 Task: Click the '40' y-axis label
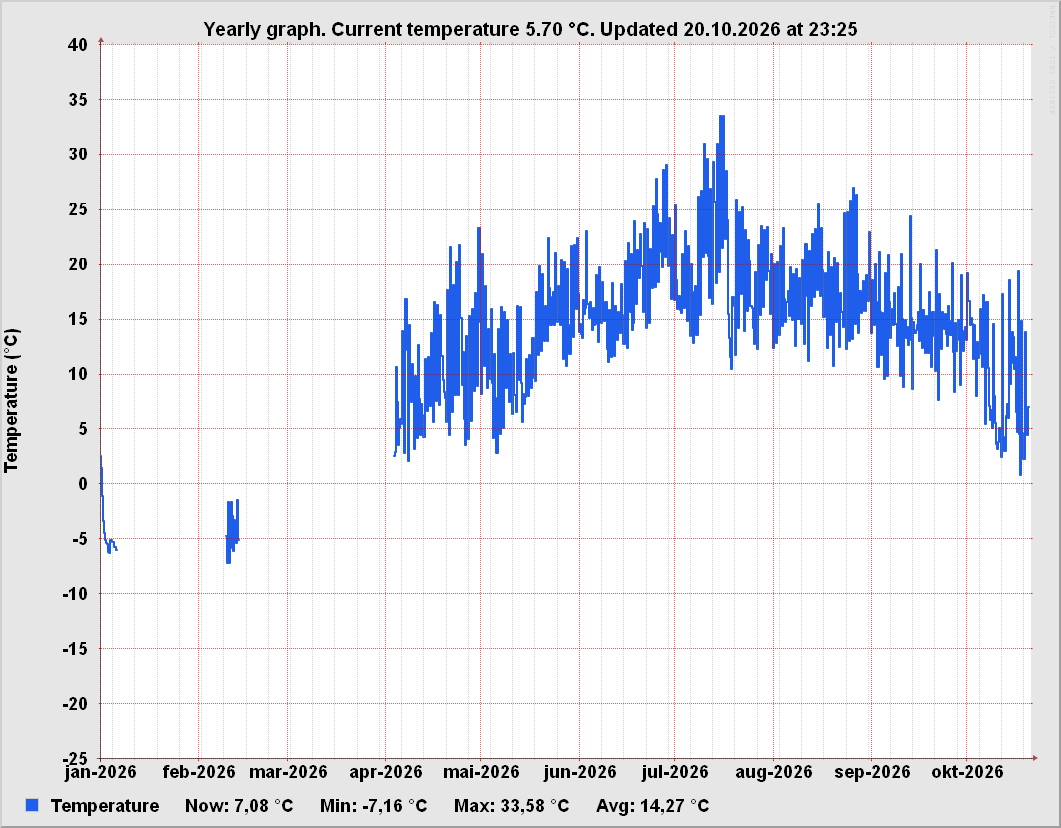coord(78,45)
